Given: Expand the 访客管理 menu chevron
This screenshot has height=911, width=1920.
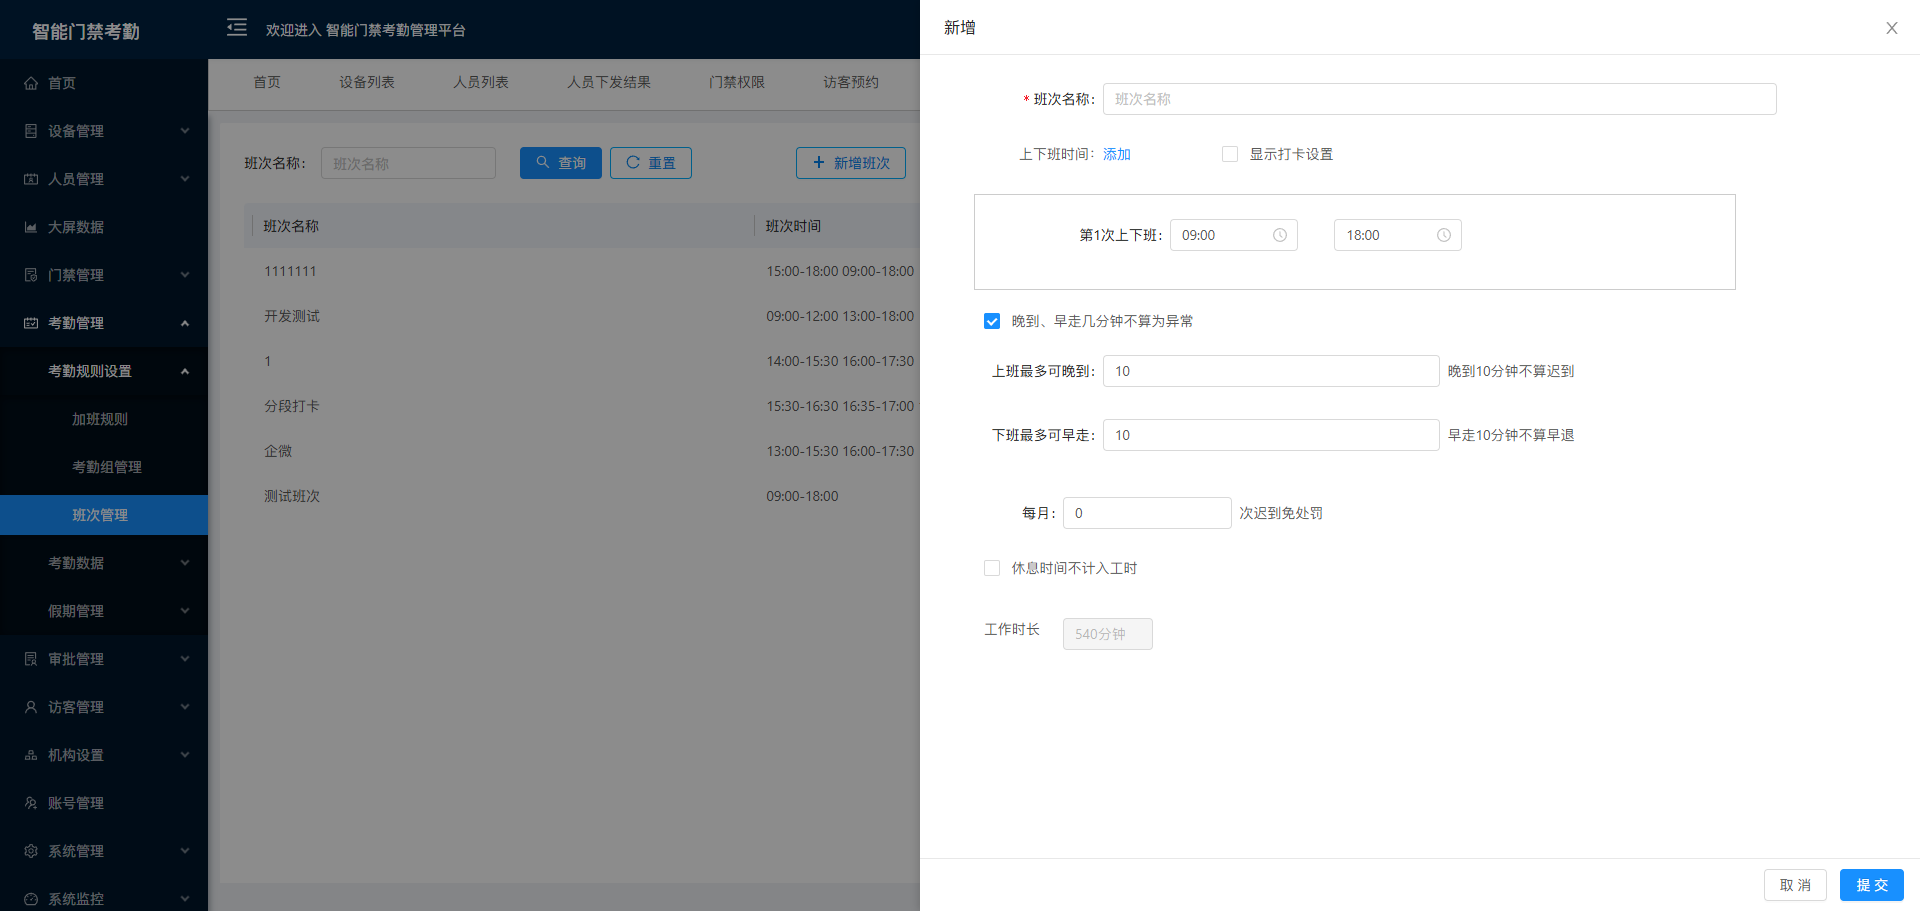Looking at the screenshot, I should (185, 707).
